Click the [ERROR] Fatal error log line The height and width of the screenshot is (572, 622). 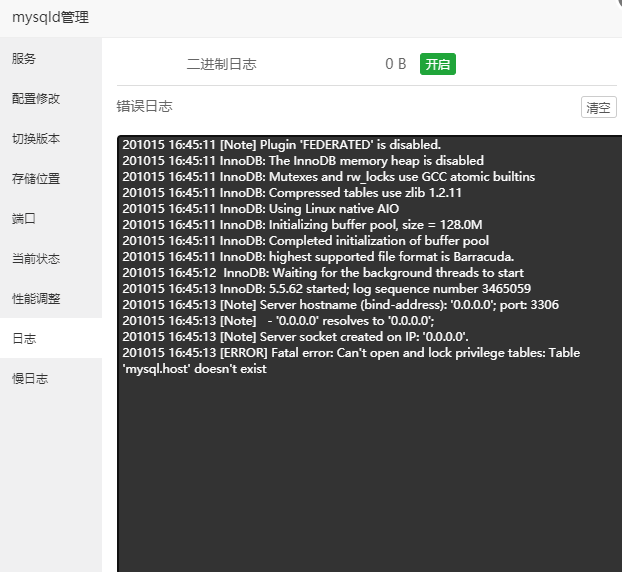[x=351, y=353]
